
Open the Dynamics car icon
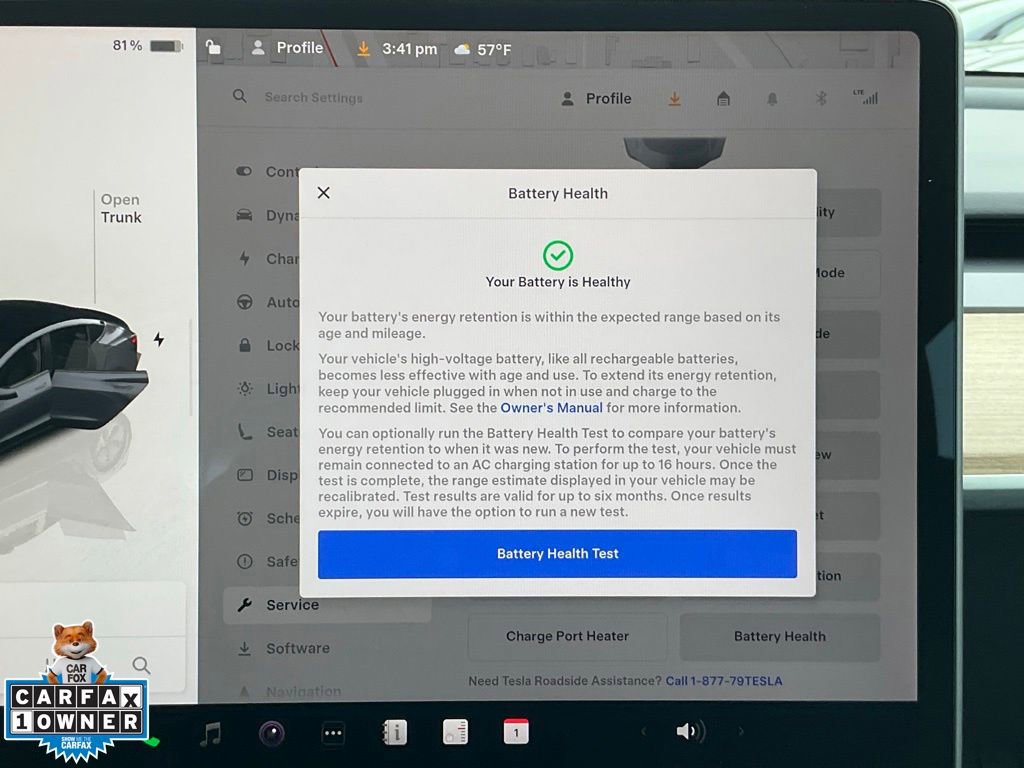[244, 215]
